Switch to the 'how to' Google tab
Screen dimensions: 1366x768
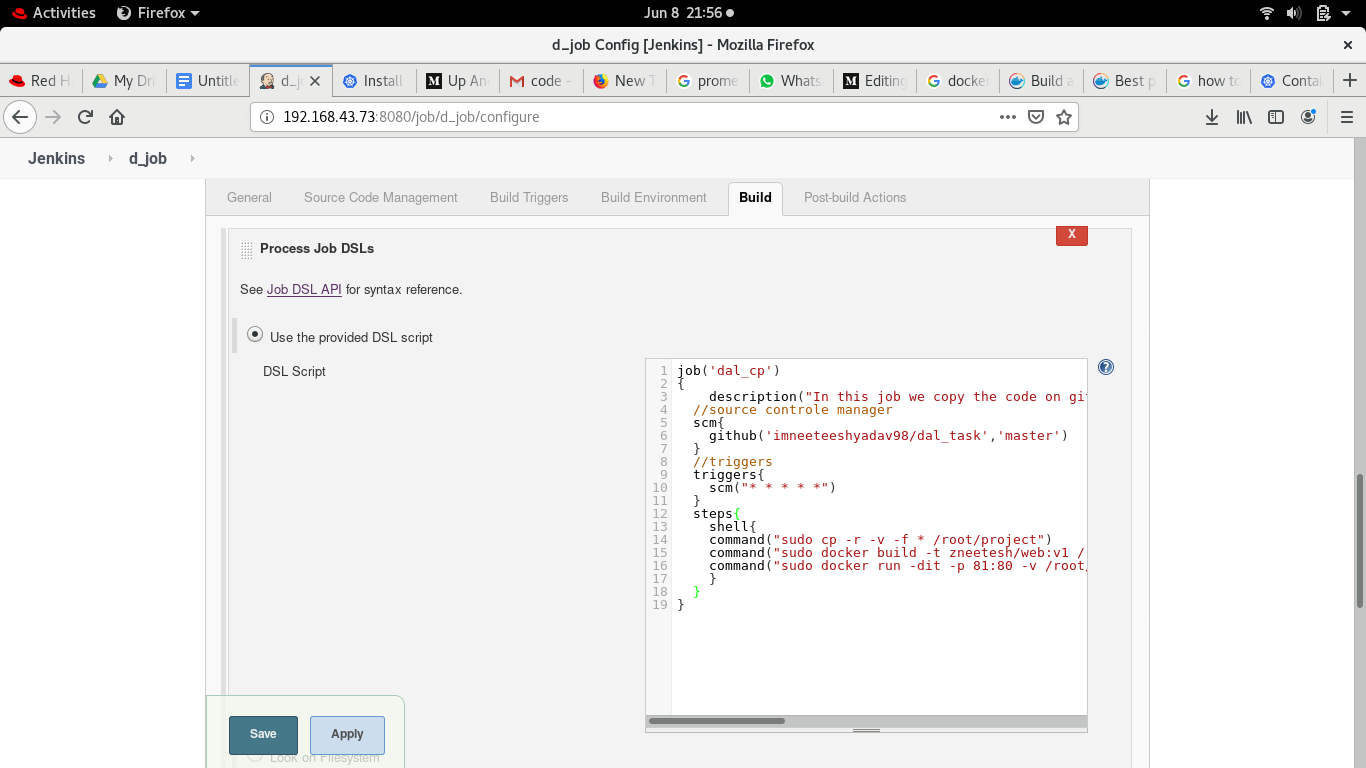(1209, 81)
